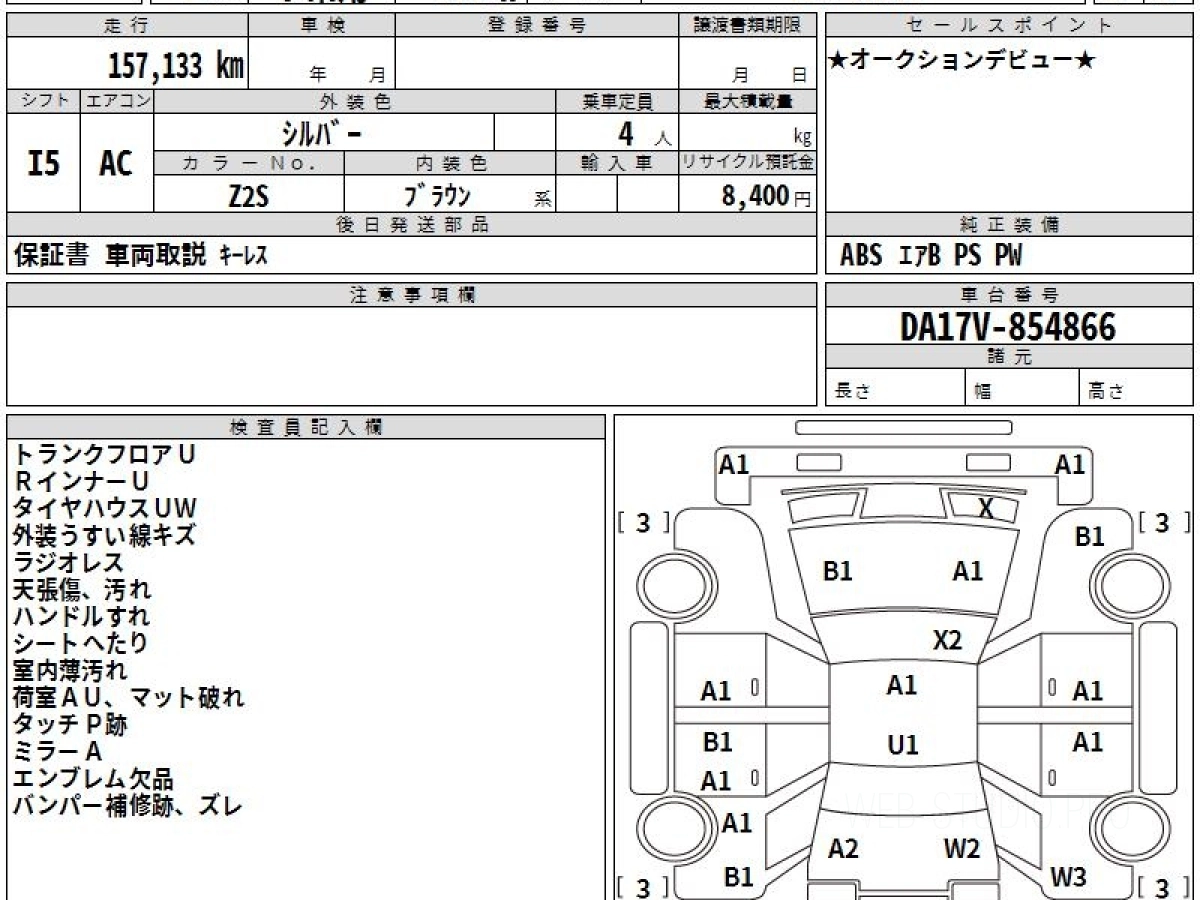Click the shift value I5
1200x900 pixels.
[x=44, y=163]
